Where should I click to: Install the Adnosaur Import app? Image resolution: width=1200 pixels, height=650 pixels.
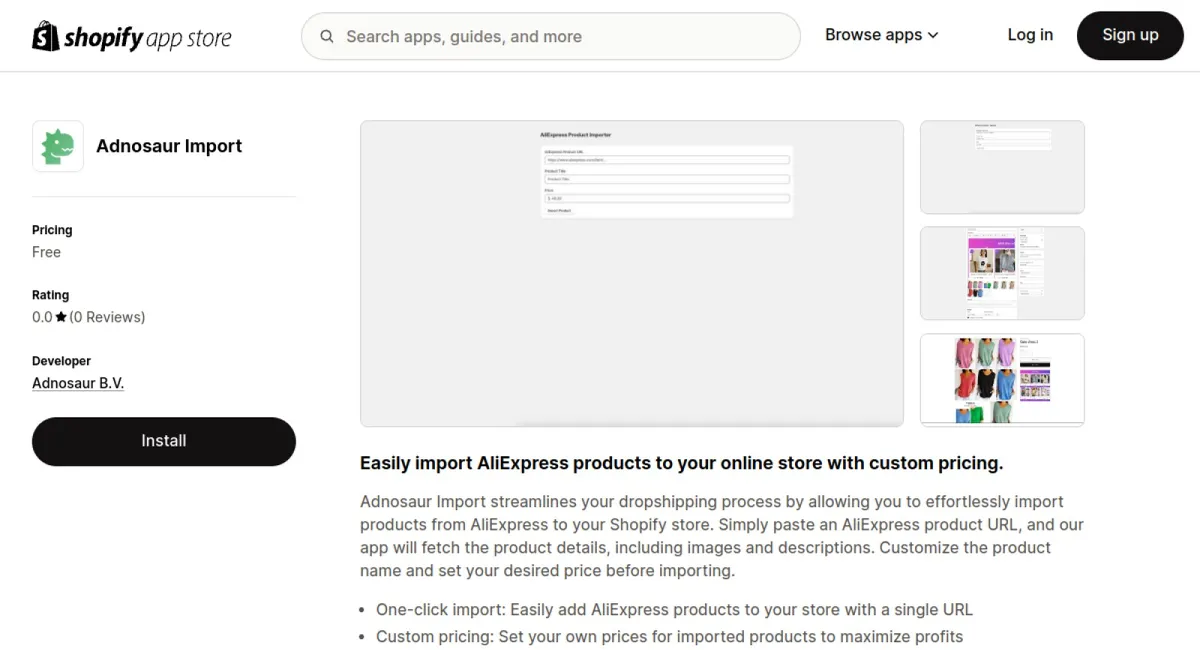click(164, 441)
